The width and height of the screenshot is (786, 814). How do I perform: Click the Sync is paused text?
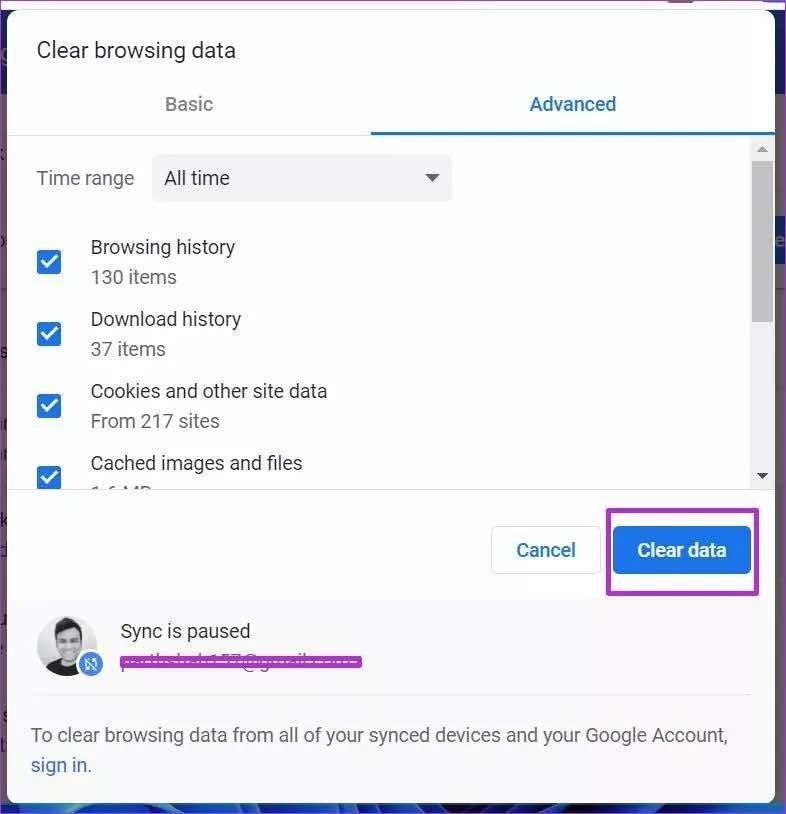click(x=185, y=631)
